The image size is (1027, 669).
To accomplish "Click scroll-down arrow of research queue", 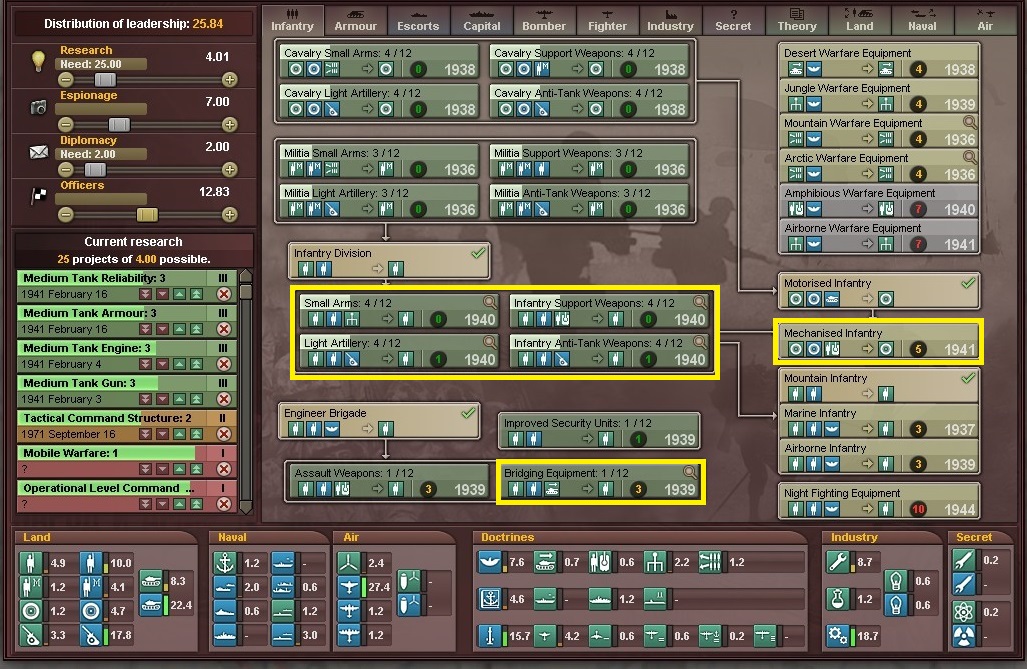I will (x=246, y=508).
